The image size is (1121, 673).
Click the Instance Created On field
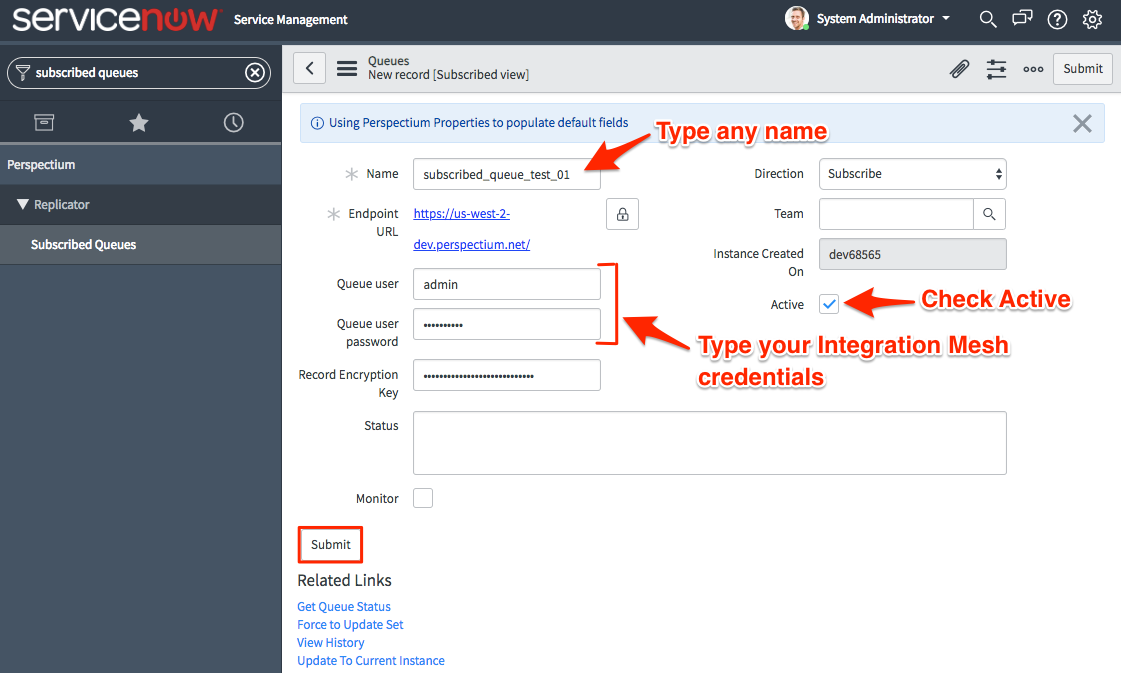tap(913, 254)
